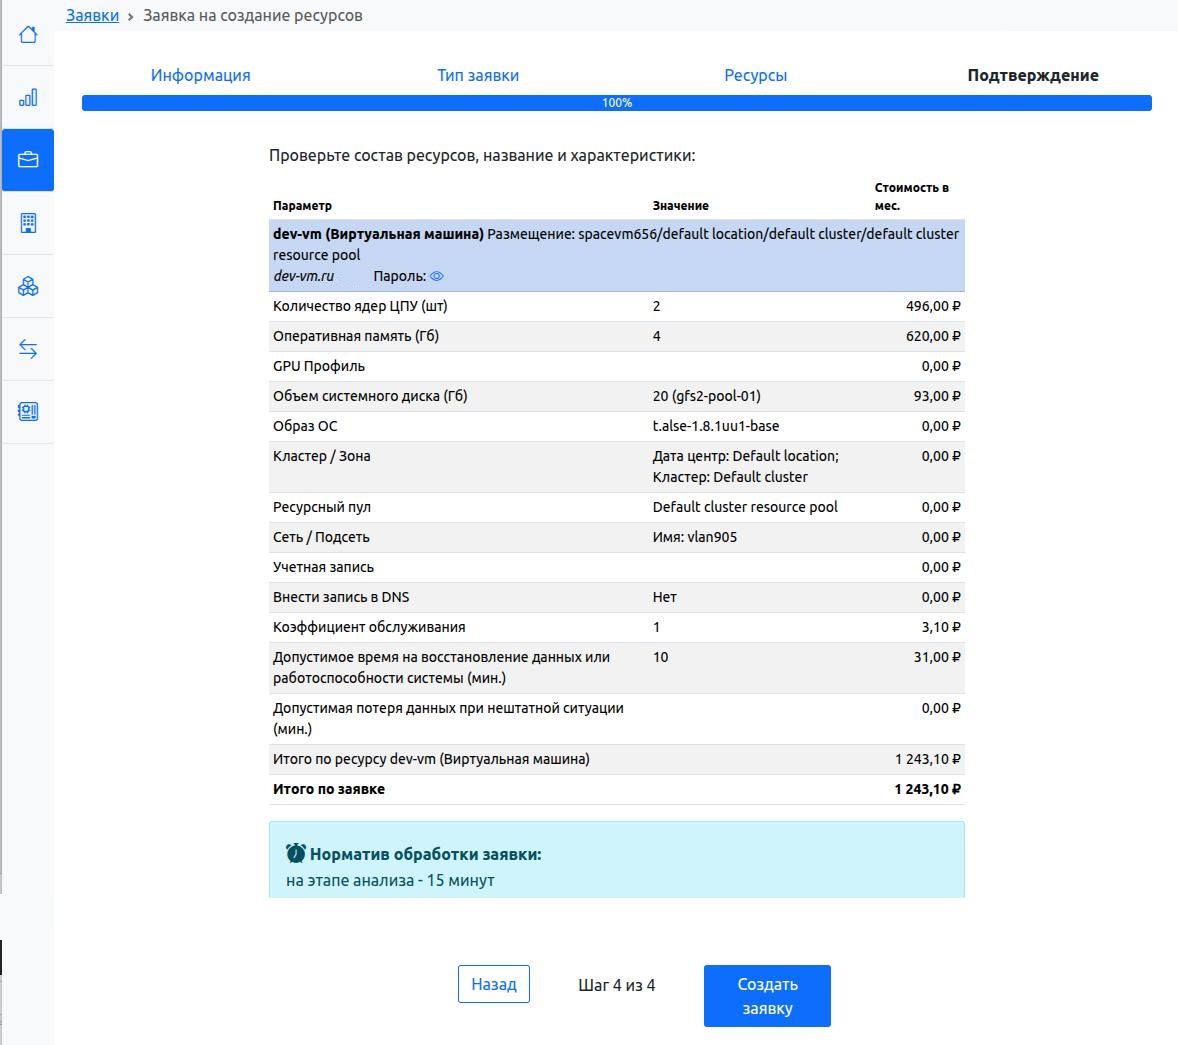Open the Ресурсы step tab
This screenshot has height=1045, width=1178.
(x=755, y=75)
